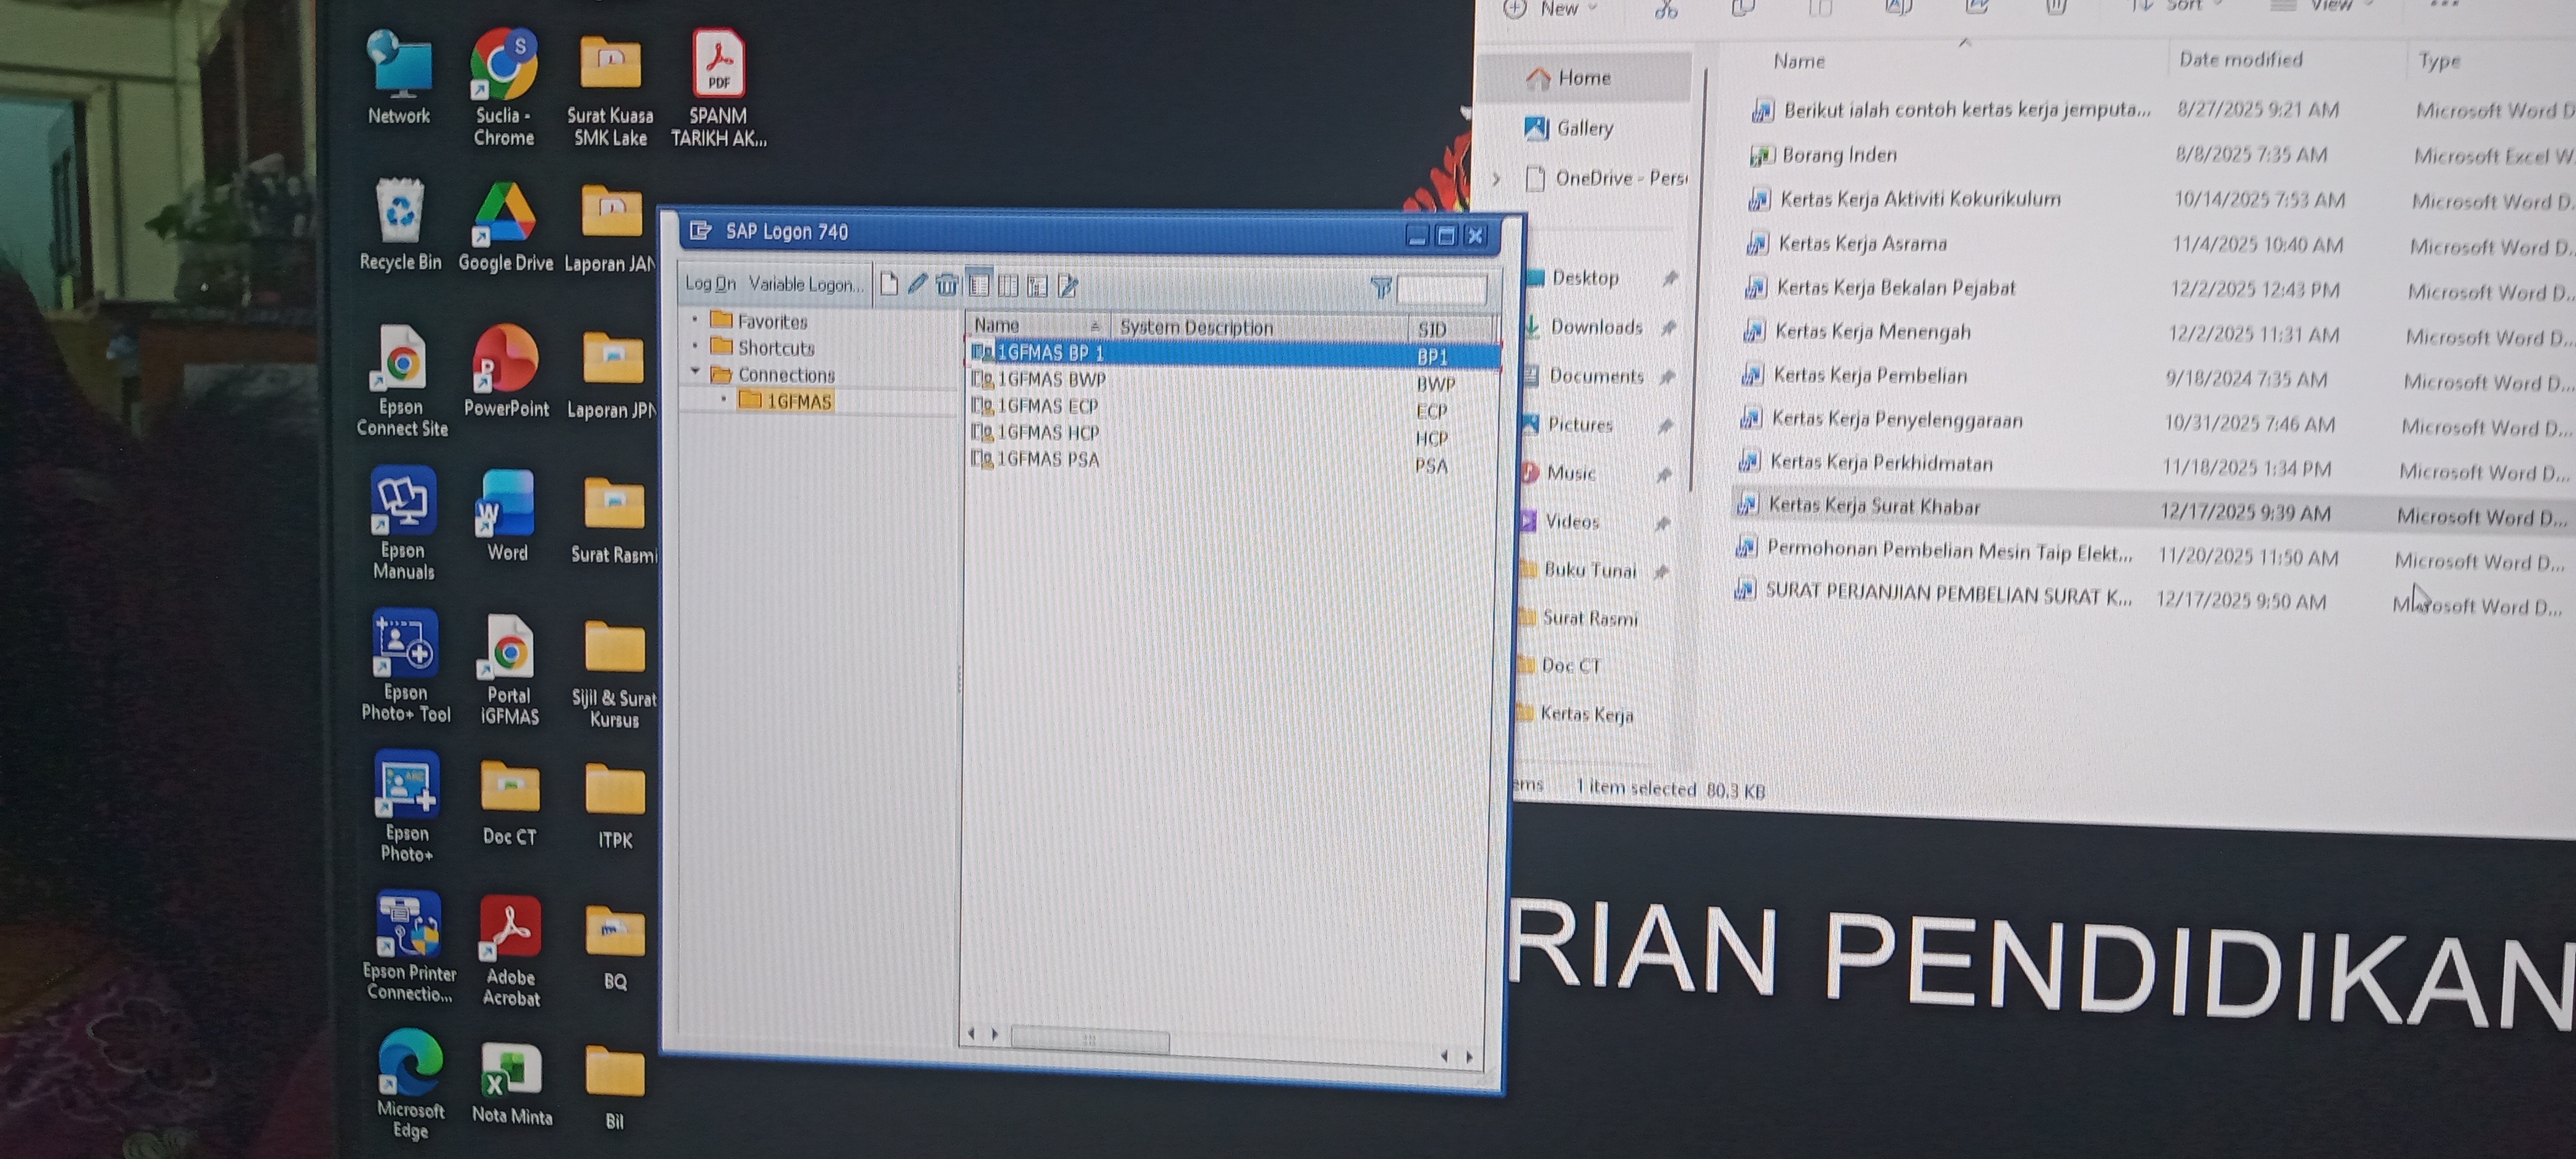The width and height of the screenshot is (2576, 1159).
Task: Select Shortcuts folder in SAP tree
Action: [x=762, y=348]
